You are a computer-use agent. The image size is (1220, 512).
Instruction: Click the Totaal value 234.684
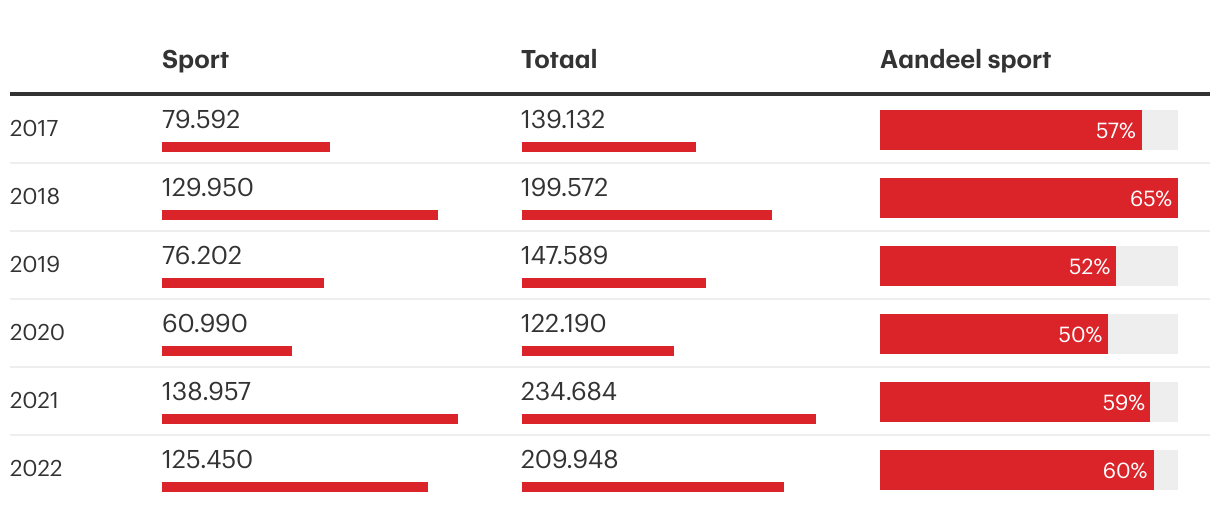point(569,392)
